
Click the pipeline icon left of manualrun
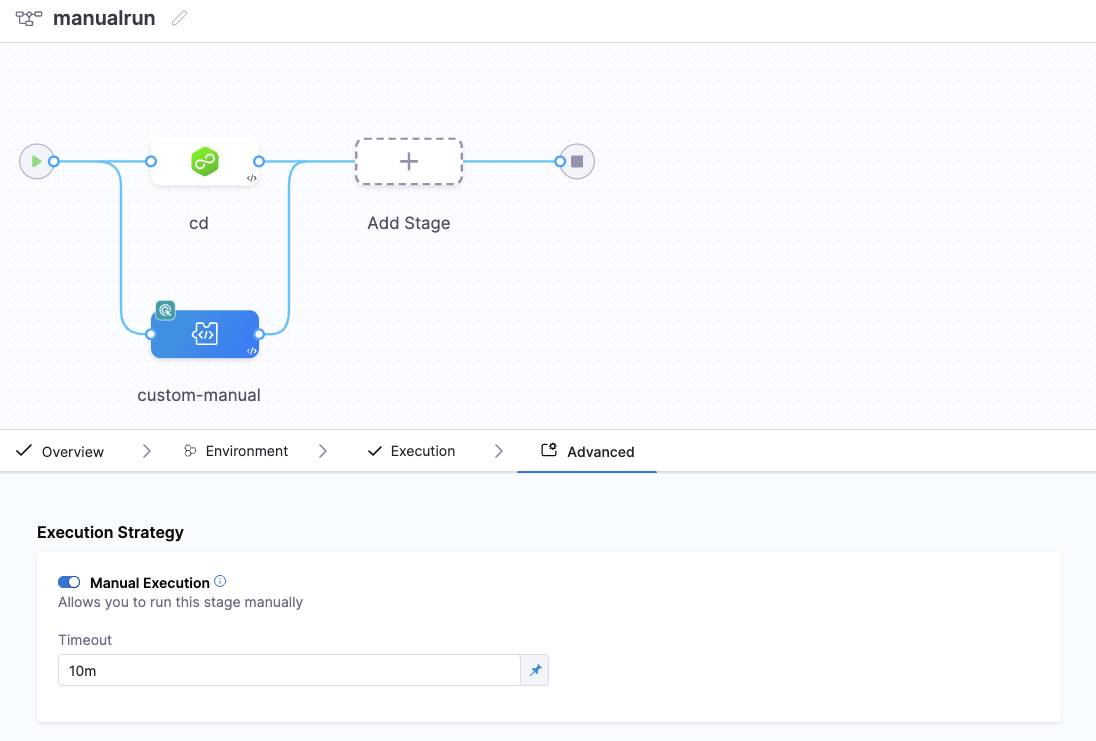coord(29,18)
